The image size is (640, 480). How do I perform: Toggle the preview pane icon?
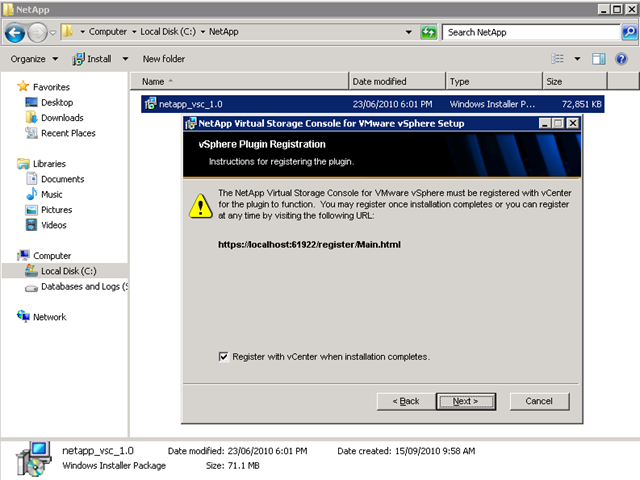(x=598, y=59)
